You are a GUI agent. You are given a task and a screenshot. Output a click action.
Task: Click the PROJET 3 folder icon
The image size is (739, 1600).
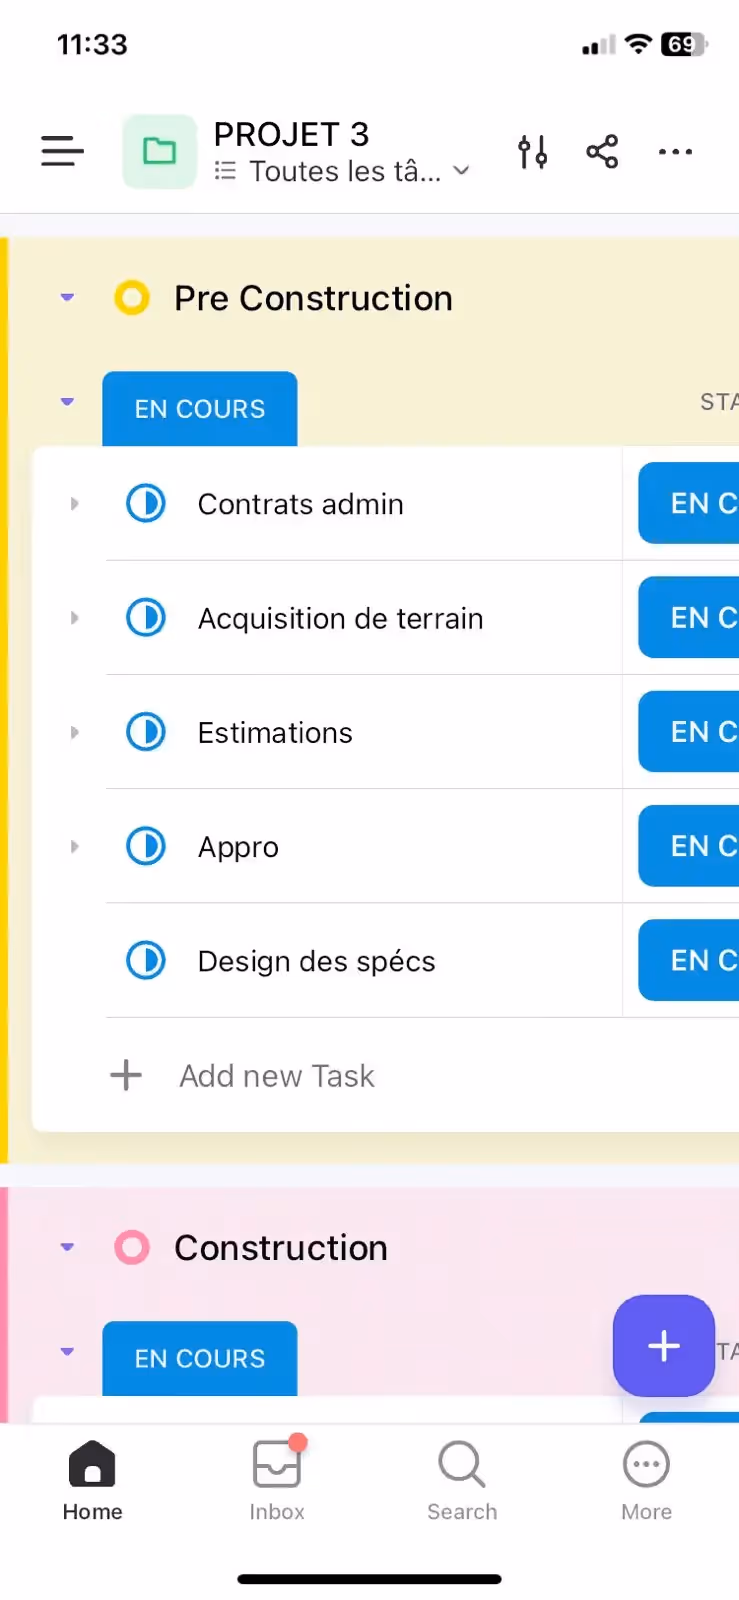point(159,151)
